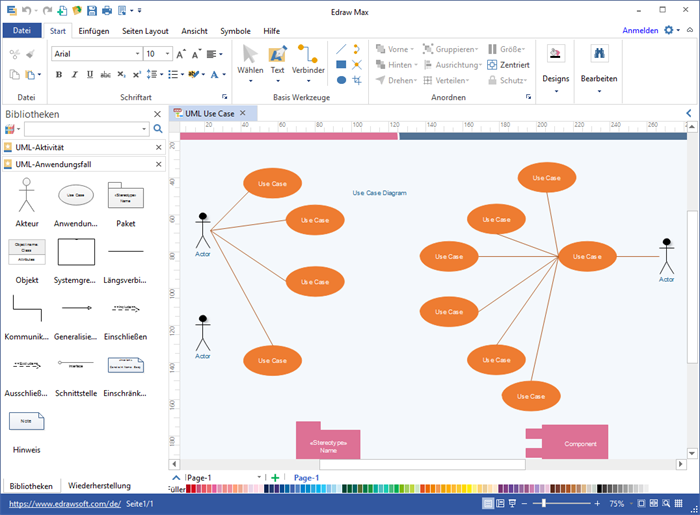Select the Wählen pointer tool
Screen dimensions: 700x515
[250, 62]
